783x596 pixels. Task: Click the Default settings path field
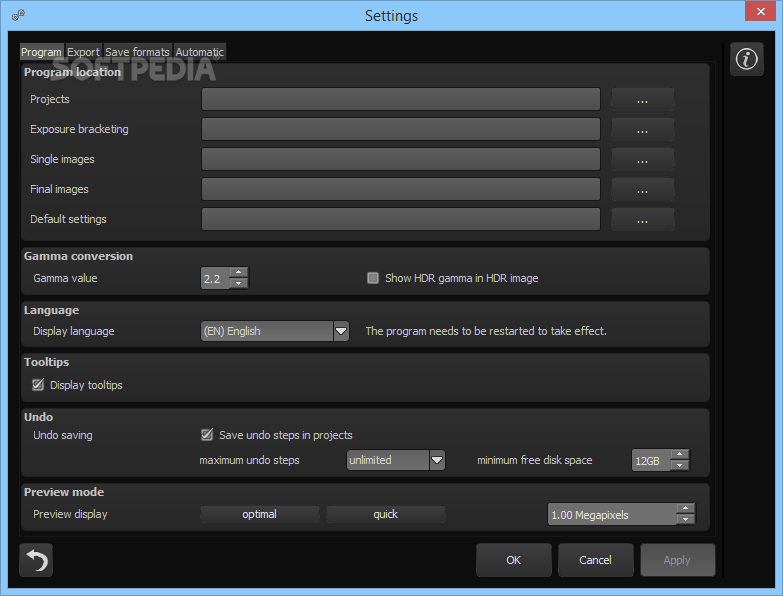(x=400, y=219)
